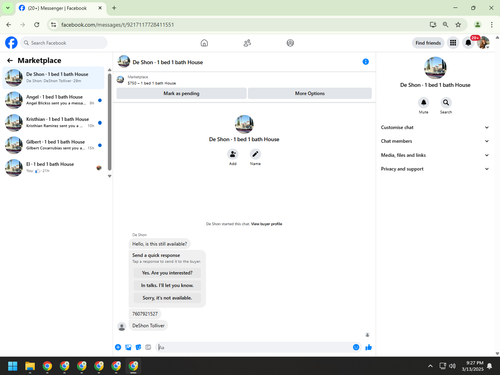
Task: Open the new tab plus button
Action: click(114, 8)
